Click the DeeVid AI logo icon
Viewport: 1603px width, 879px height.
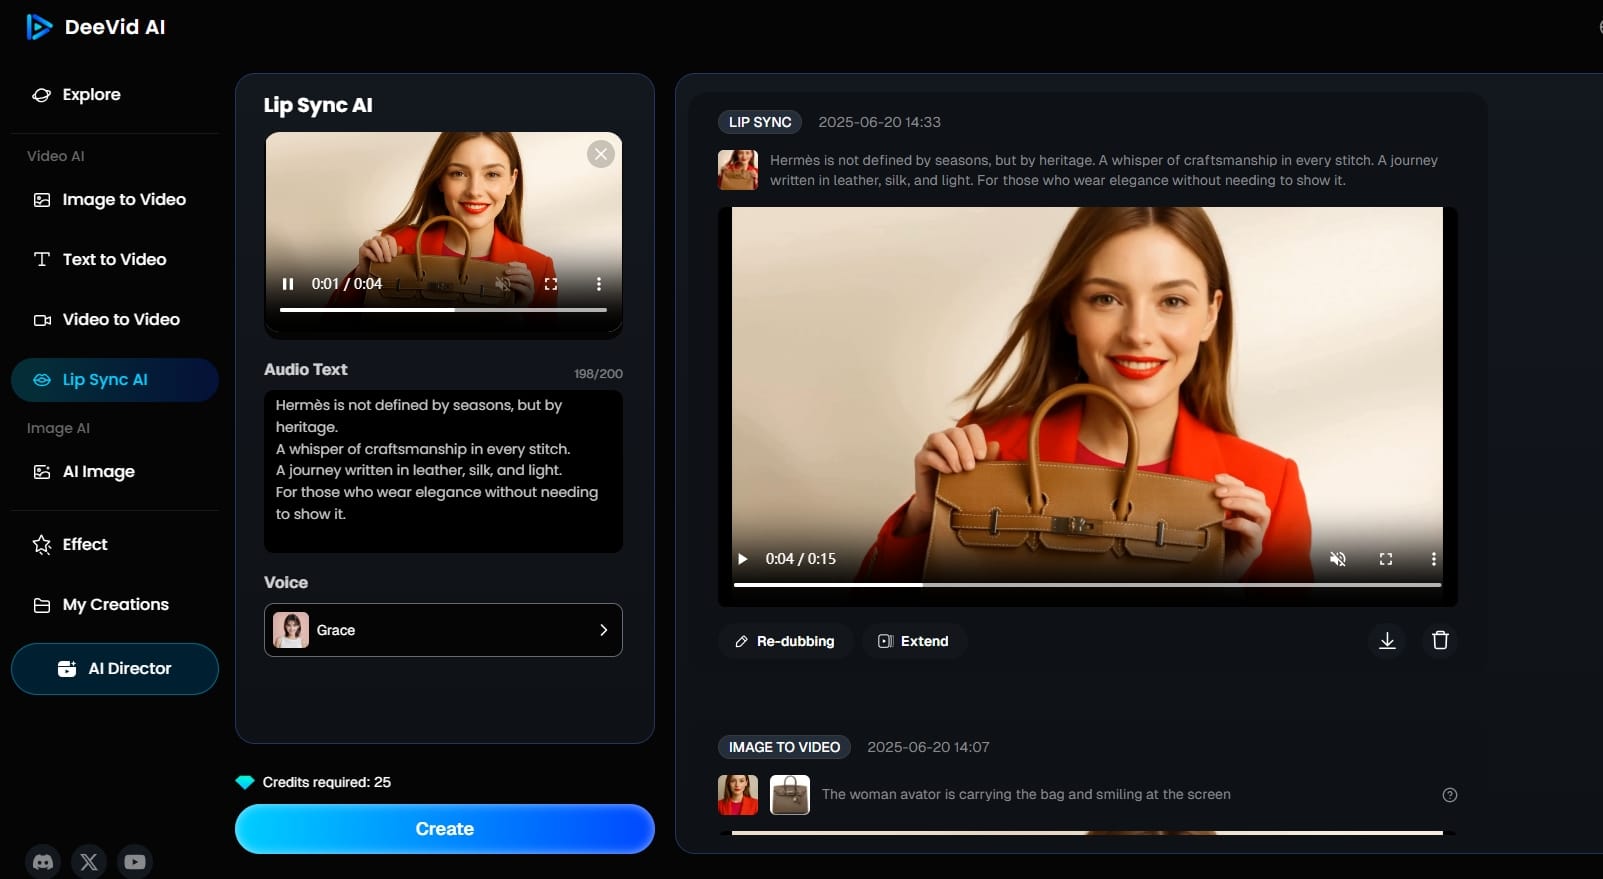point(39,27)
